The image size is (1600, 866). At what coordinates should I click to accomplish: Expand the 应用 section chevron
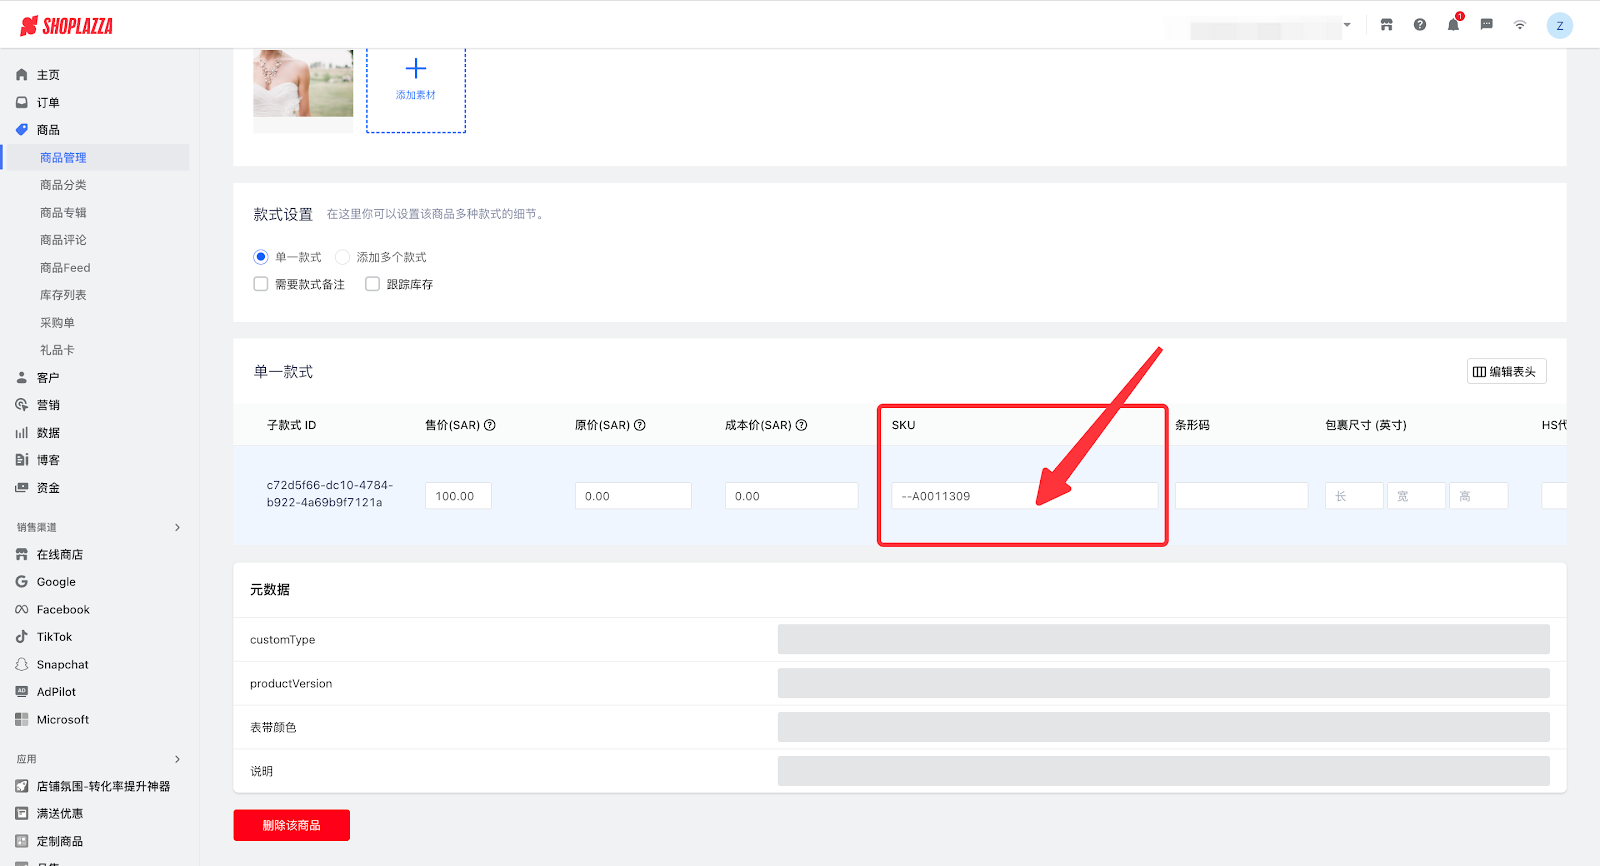178,759
